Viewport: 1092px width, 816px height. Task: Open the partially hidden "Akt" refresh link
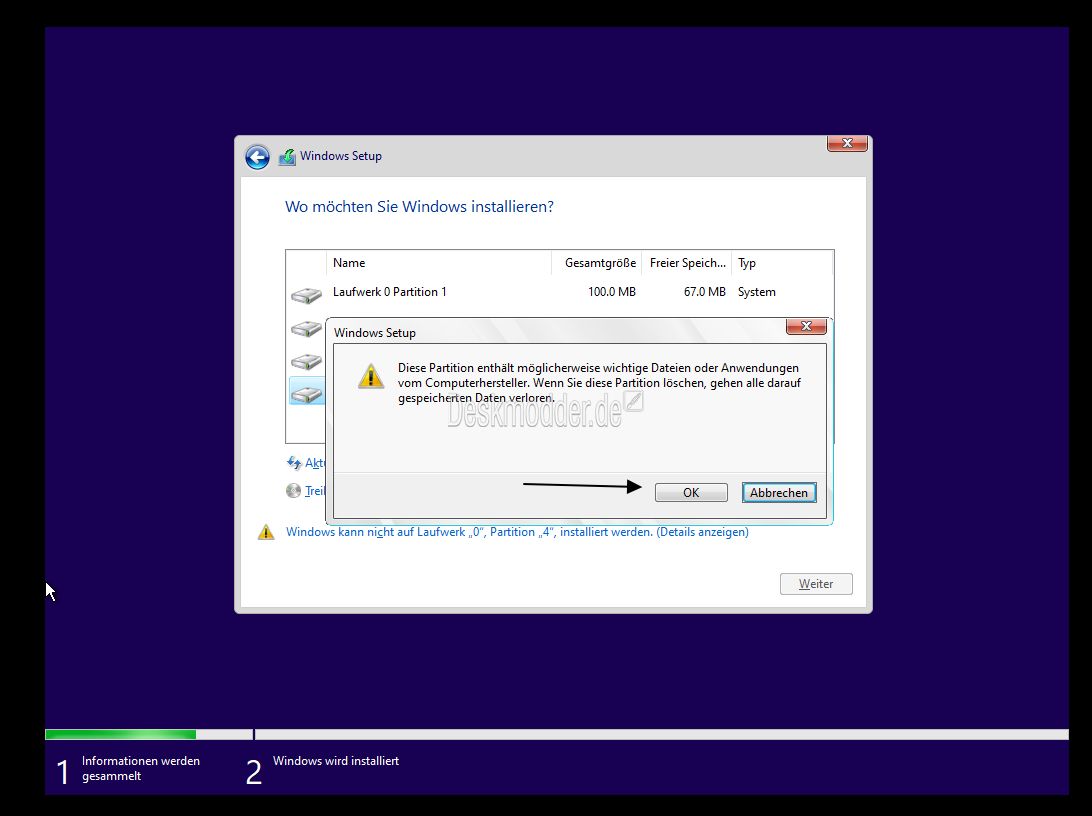pyautogui.click(x=315, y=463)
